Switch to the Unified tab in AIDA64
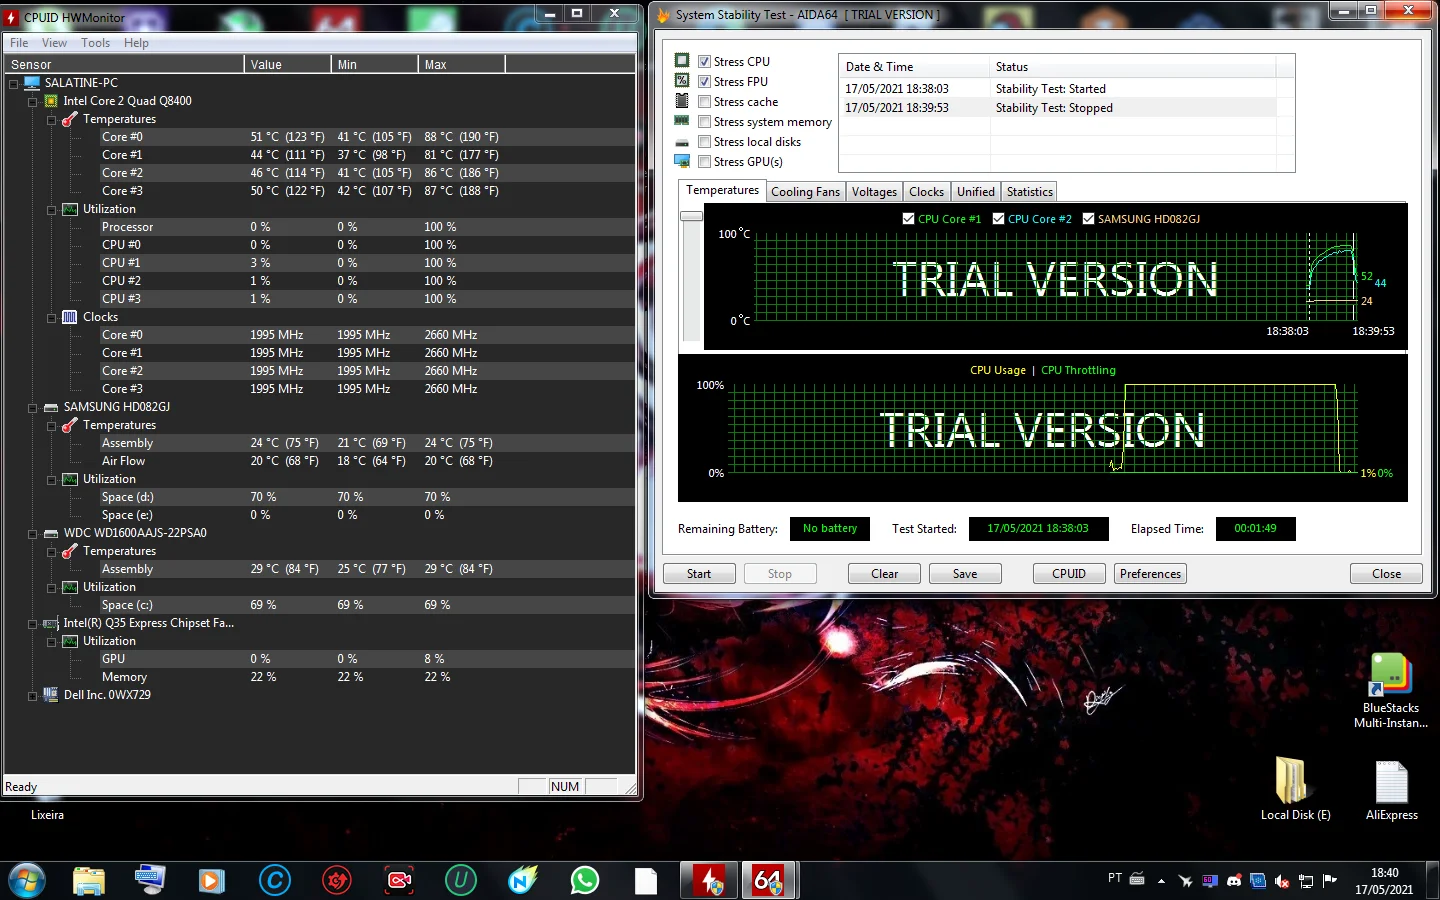This screenshot has height=900, width=1440. tap(975, 192)
